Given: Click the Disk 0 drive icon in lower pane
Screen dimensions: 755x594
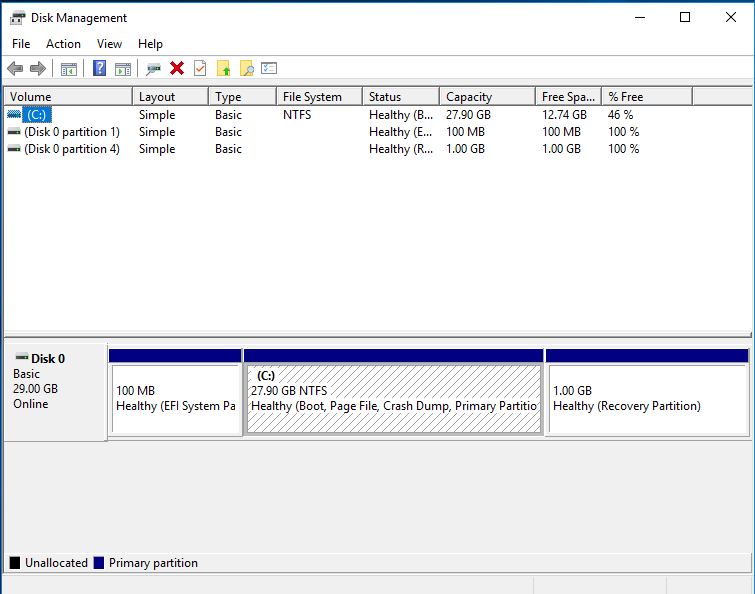Looking at the screenshot, I should coord(22,357).
